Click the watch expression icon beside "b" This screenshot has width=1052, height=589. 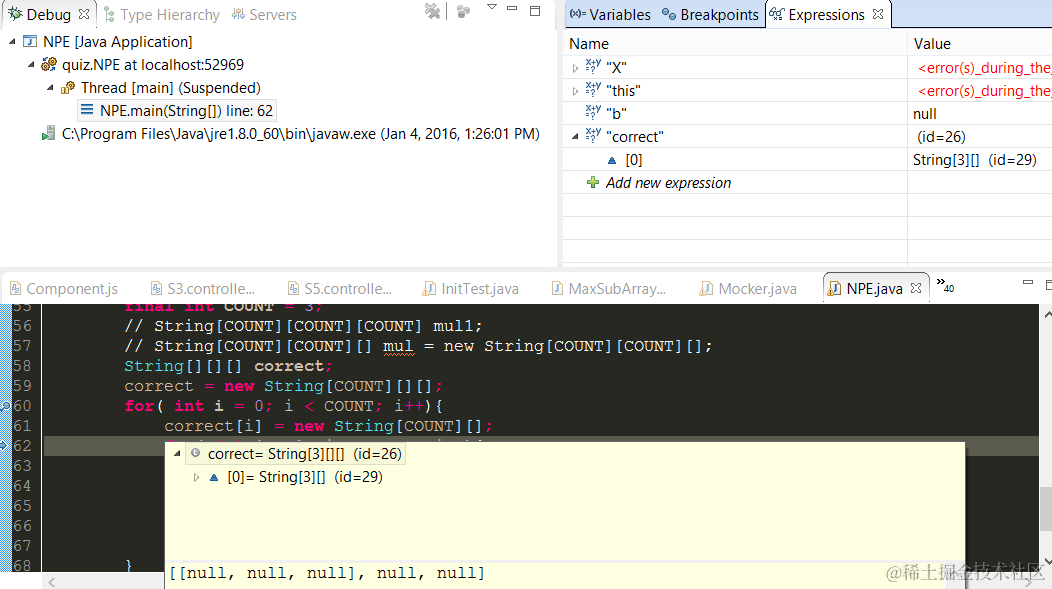(593, 111)
